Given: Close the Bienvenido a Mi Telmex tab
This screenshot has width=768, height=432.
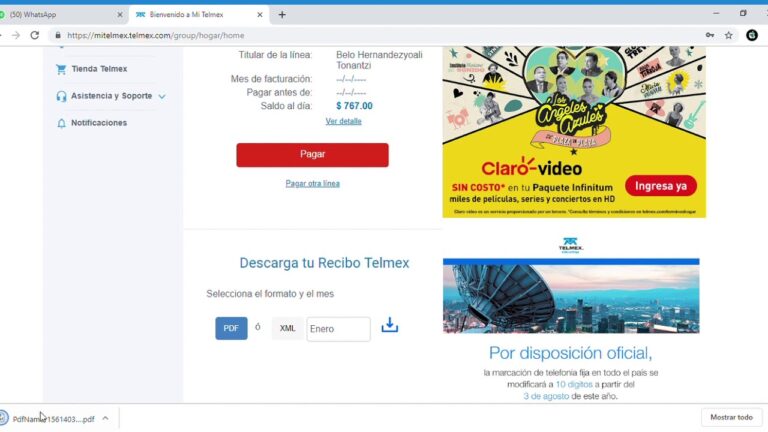Looking at the screenshot, I should (x=260, y=15).
